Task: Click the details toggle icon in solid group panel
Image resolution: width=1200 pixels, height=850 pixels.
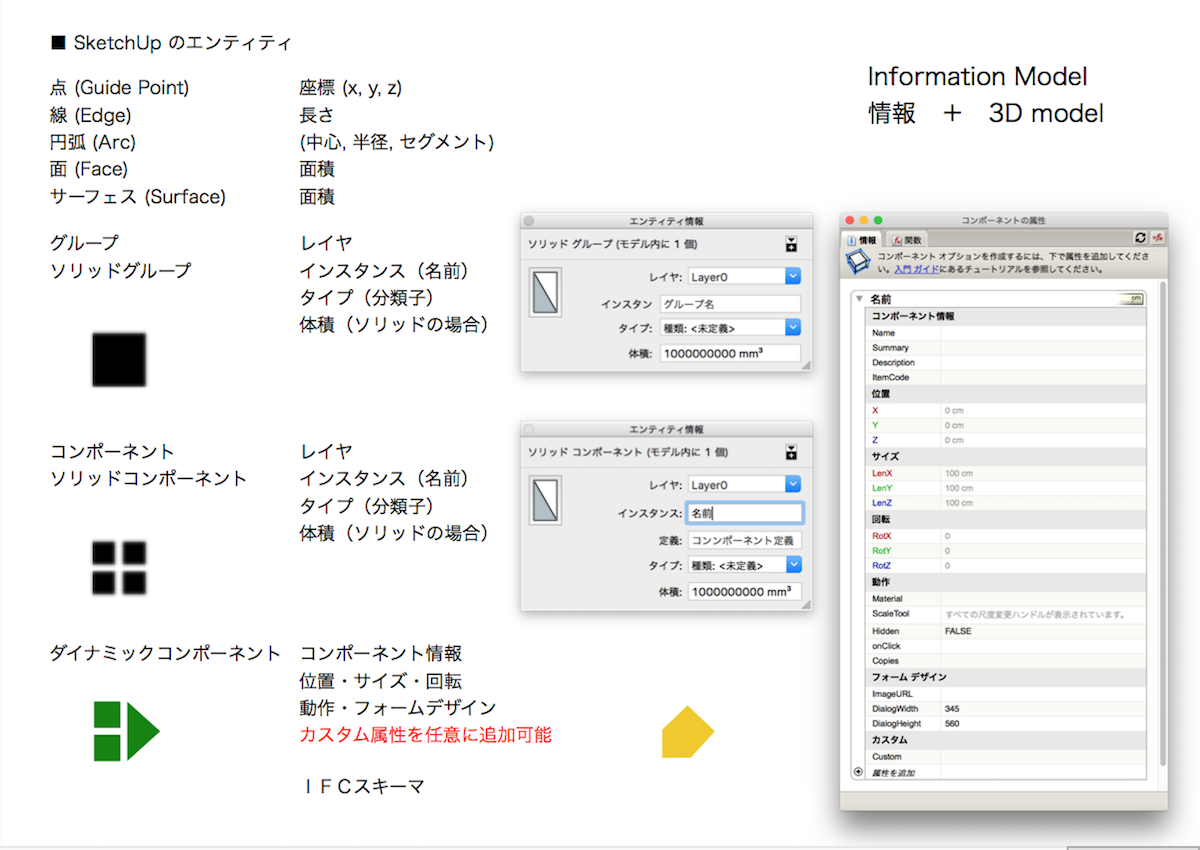Action: (791, 244)
